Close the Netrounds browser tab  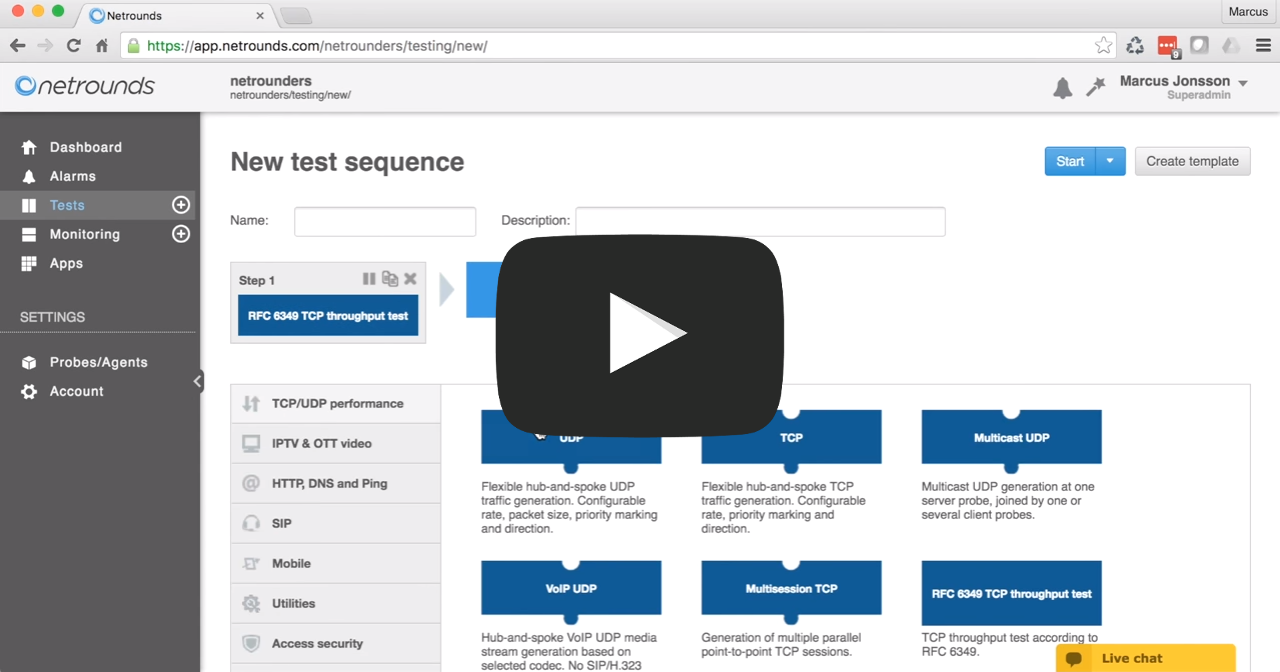tap(260, 16)
